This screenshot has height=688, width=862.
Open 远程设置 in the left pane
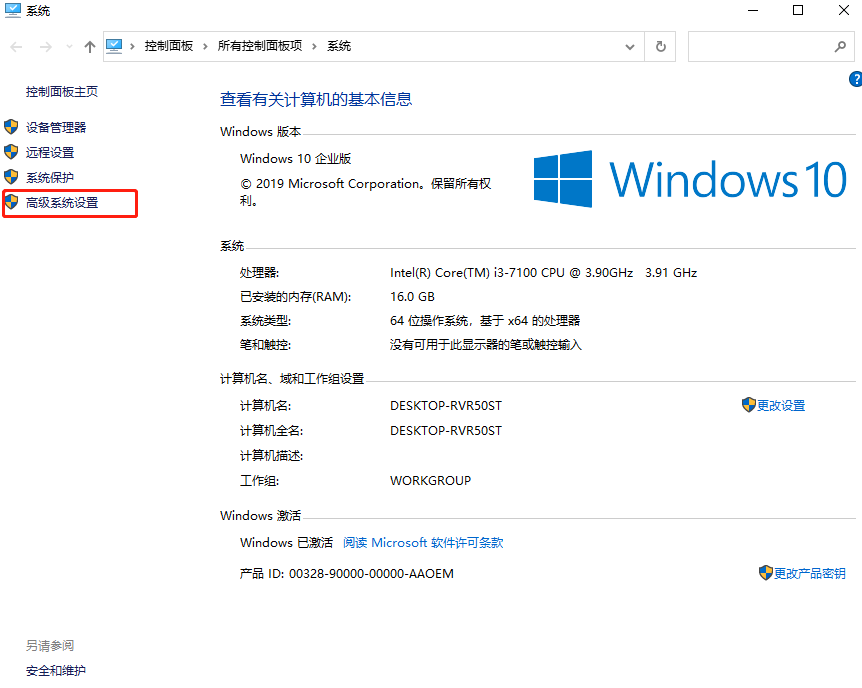coord(53,152)
